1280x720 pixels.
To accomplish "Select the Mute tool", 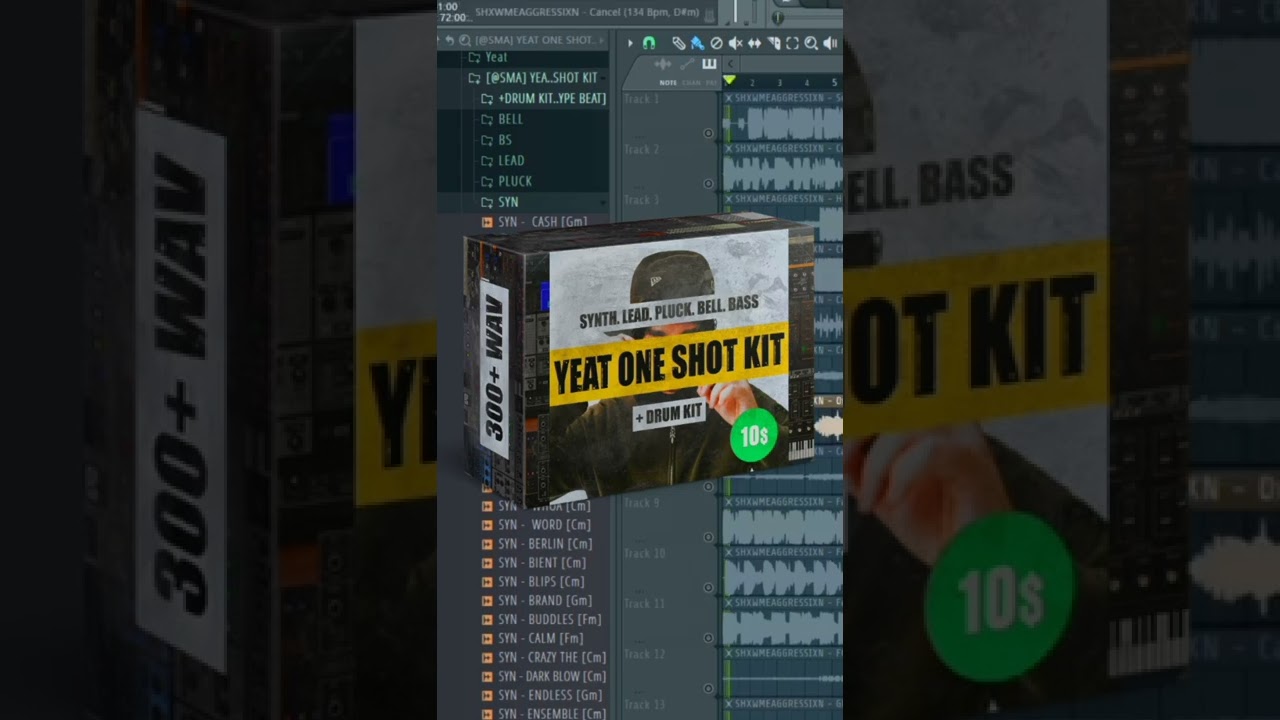I will [735, 43].
